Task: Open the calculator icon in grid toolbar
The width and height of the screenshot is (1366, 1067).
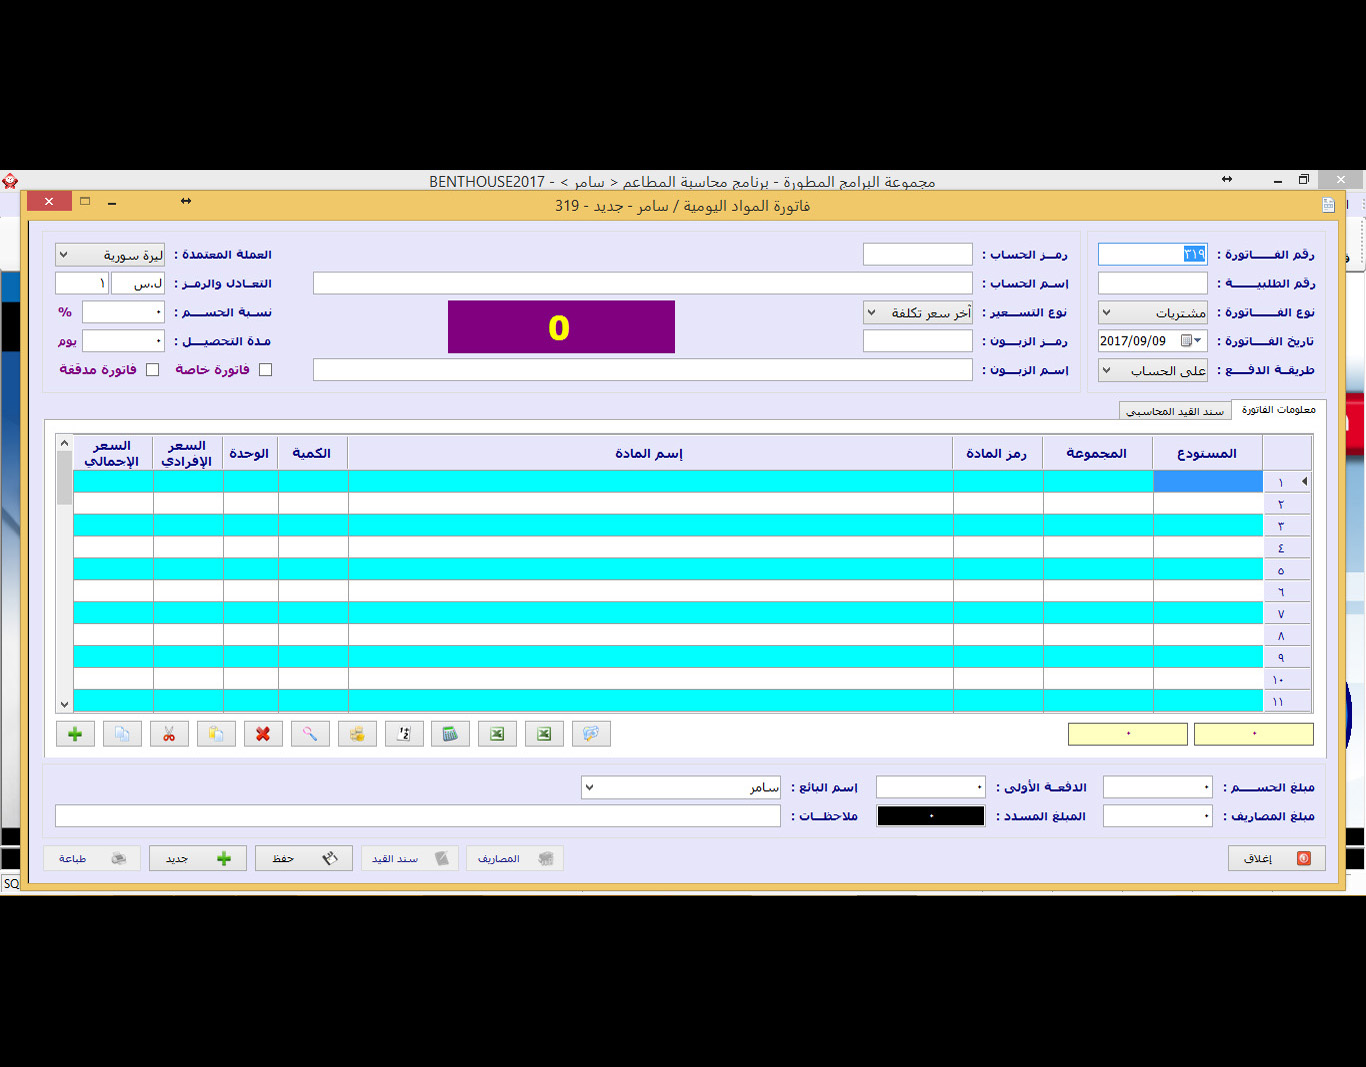Action: pos(450,734)
